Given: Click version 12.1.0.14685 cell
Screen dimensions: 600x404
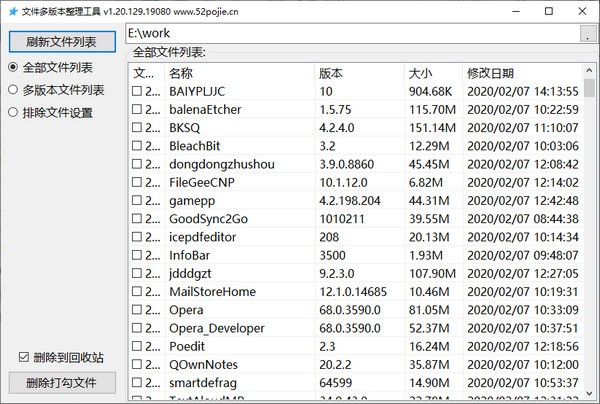Looking at the screenshot, I should [x=353, y=292].
